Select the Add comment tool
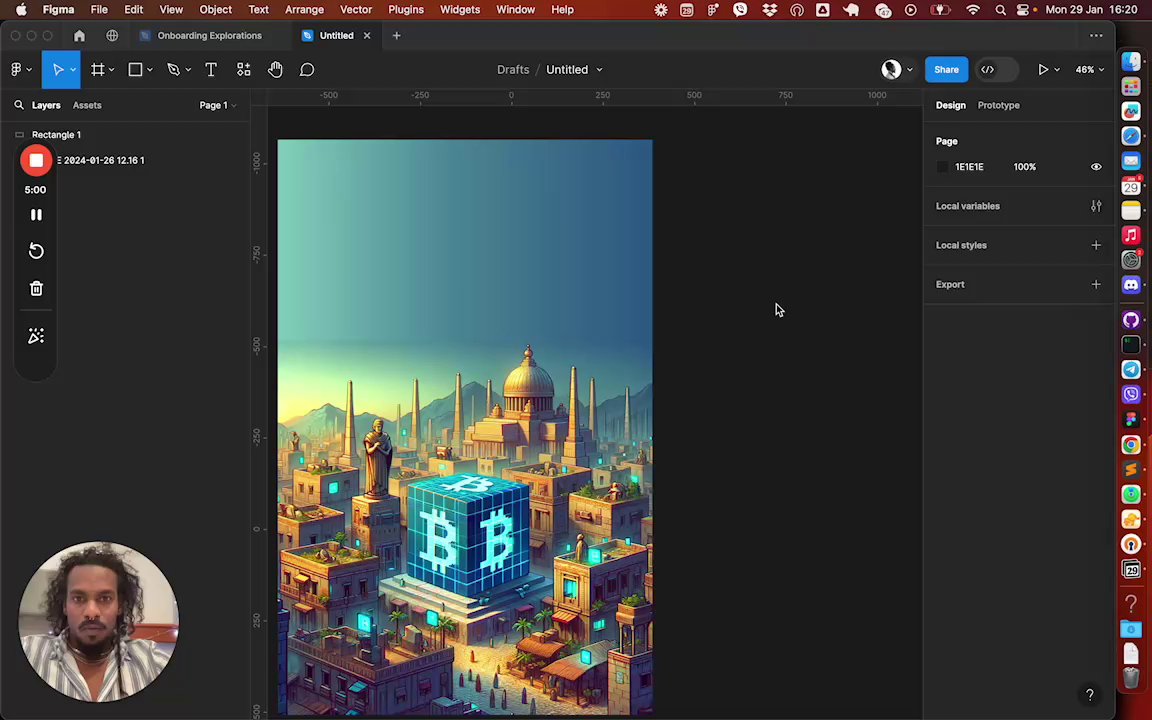Image resolution: width=1152 pixels, height=720 pixels. point(307,70)
